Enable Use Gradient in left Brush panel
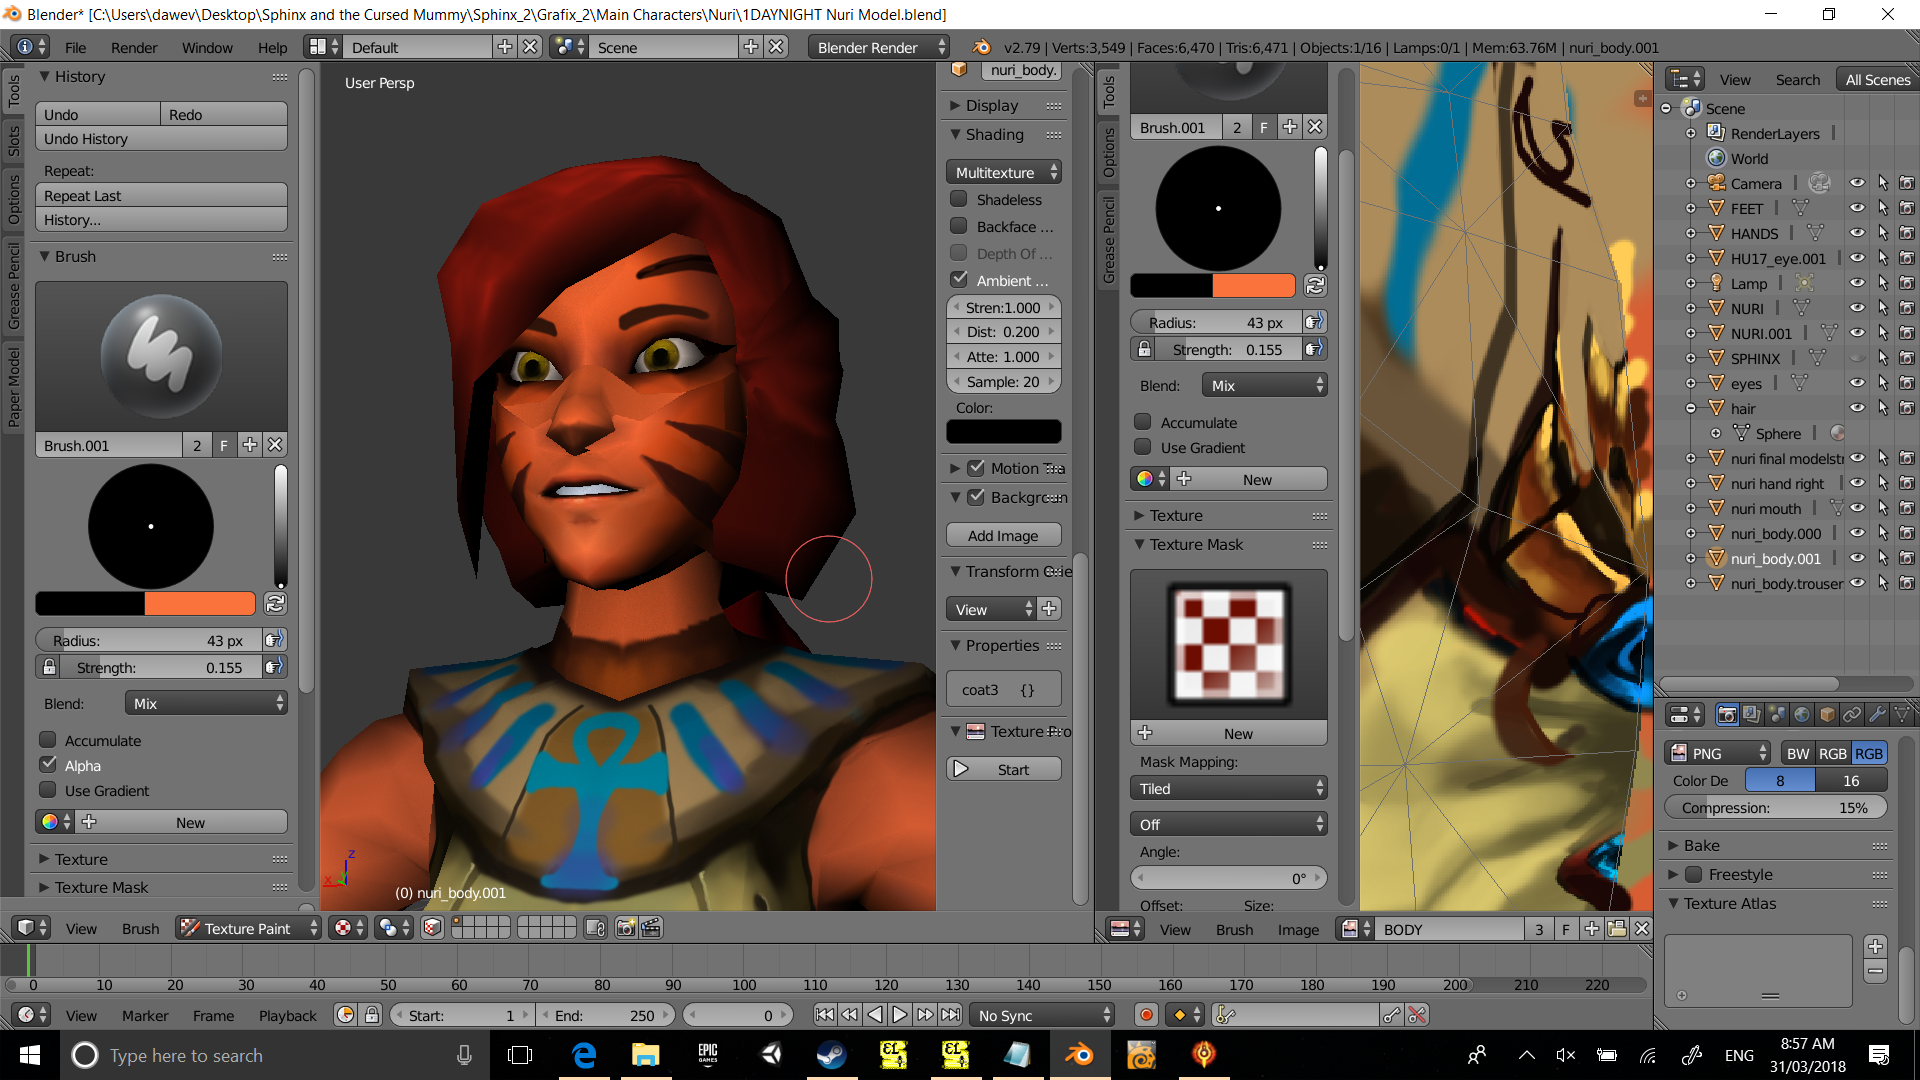The image size is (1920, 1080). (47, 790)
